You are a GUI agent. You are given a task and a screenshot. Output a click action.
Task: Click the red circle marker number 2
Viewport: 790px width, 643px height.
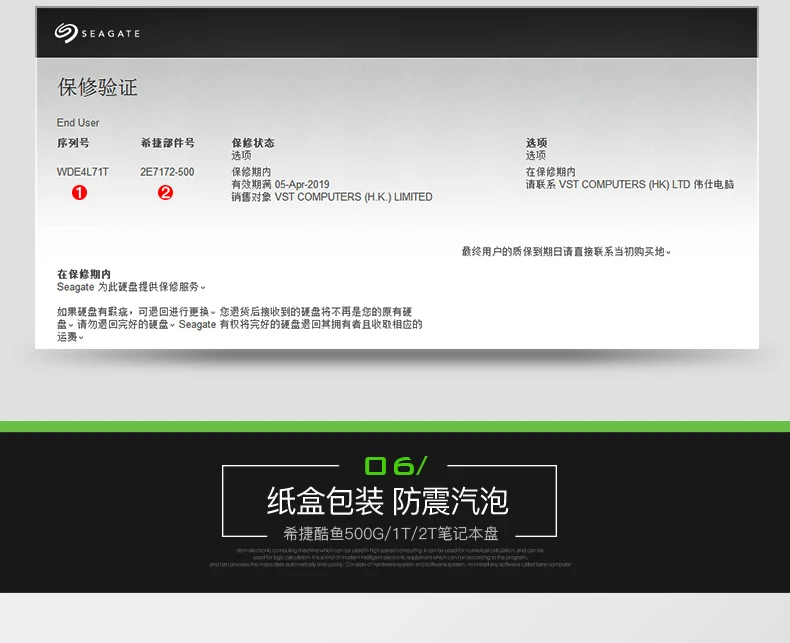(166, 192)
